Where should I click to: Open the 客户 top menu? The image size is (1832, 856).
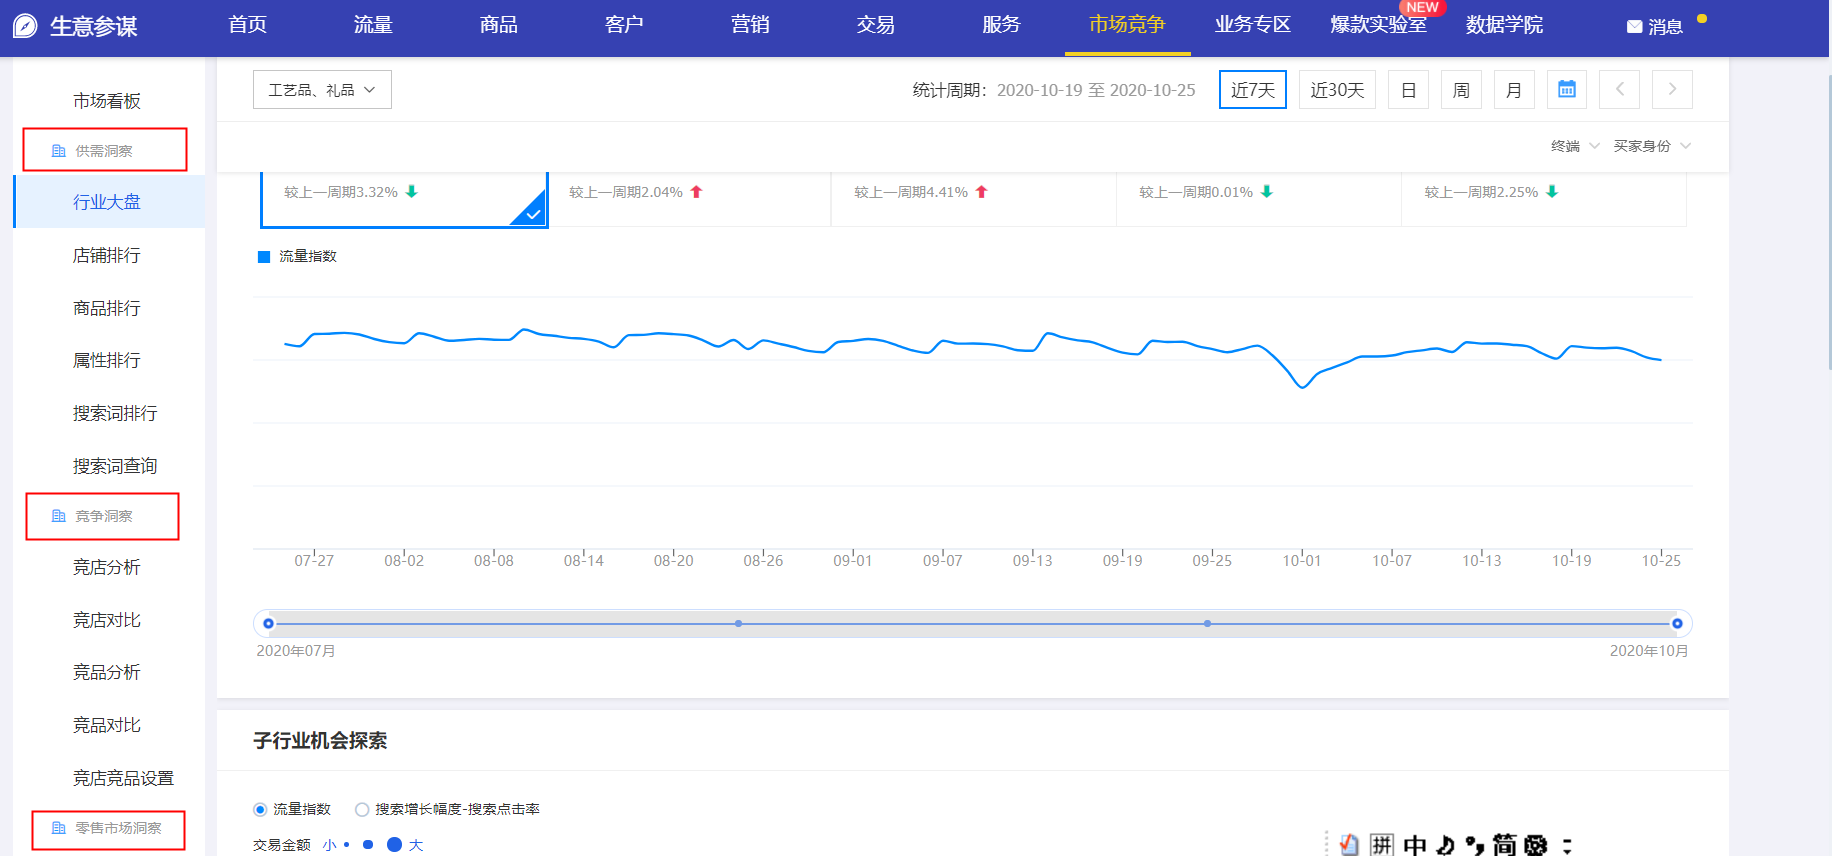coord(624,25)
